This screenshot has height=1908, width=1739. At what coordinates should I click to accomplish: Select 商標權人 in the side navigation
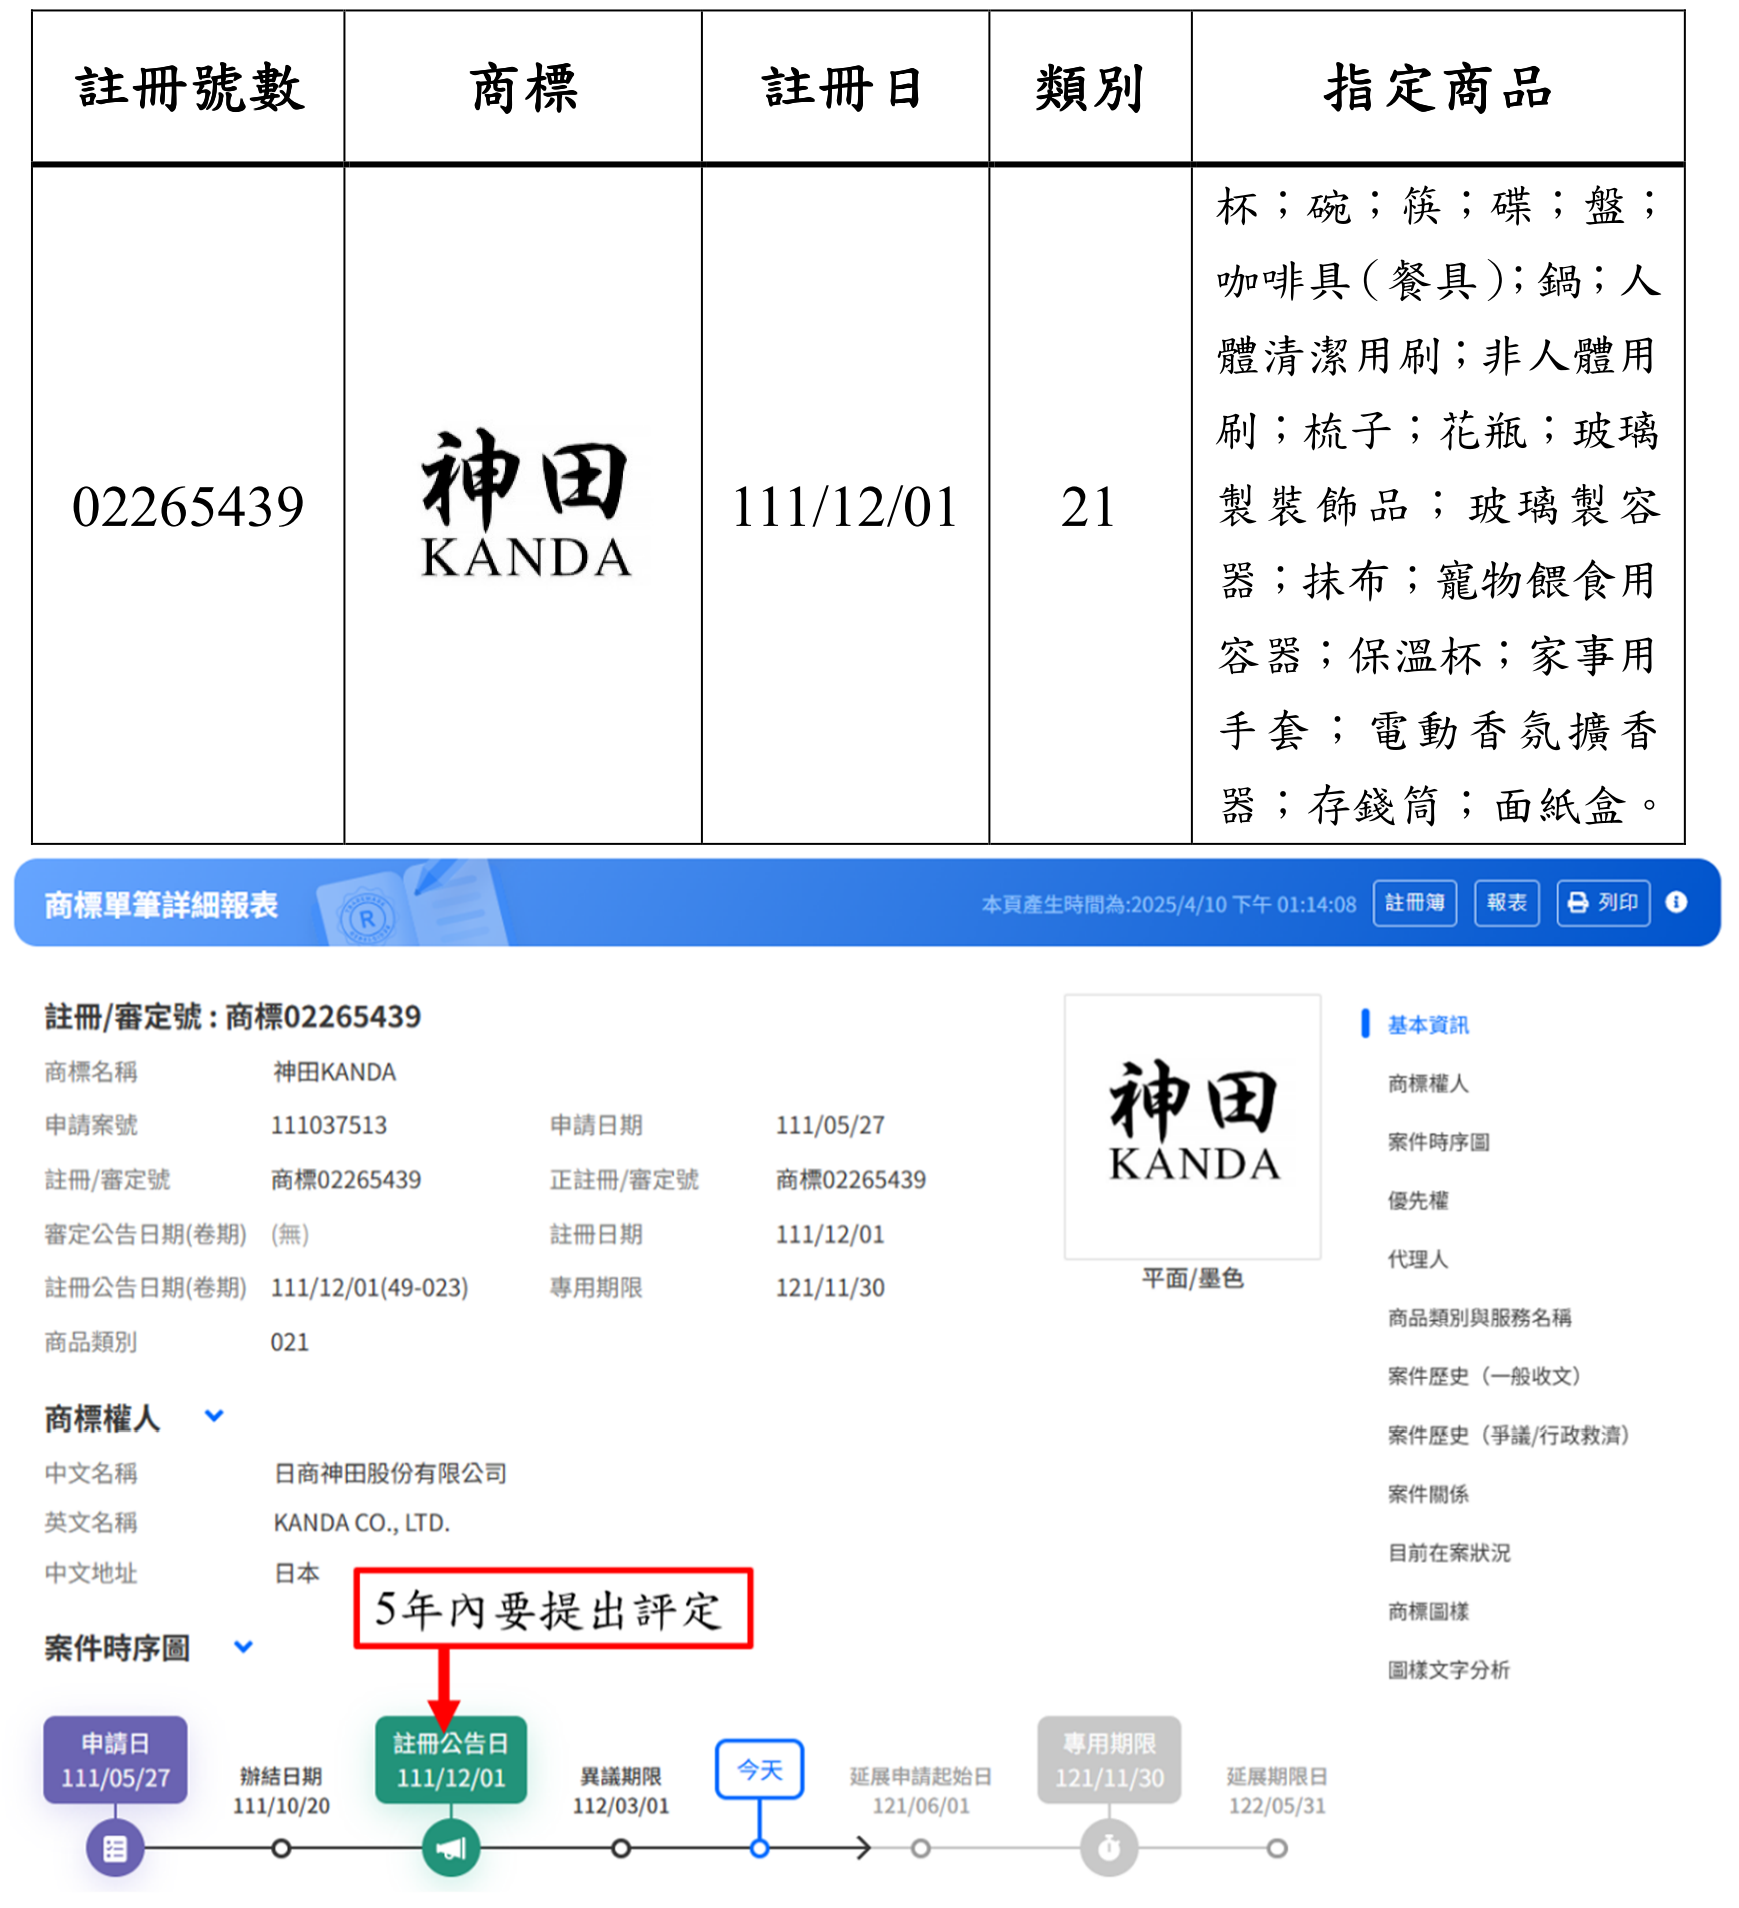tap(1427, 1083)
